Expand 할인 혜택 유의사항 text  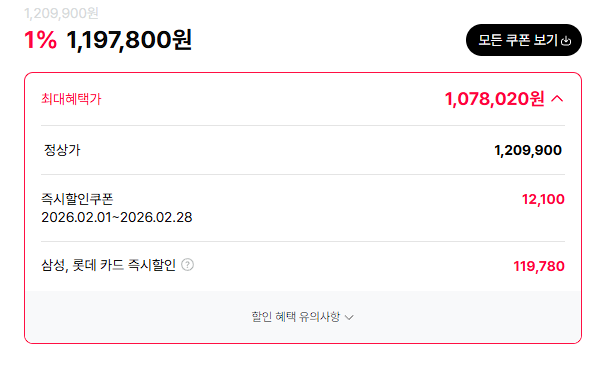pos(296,317)
